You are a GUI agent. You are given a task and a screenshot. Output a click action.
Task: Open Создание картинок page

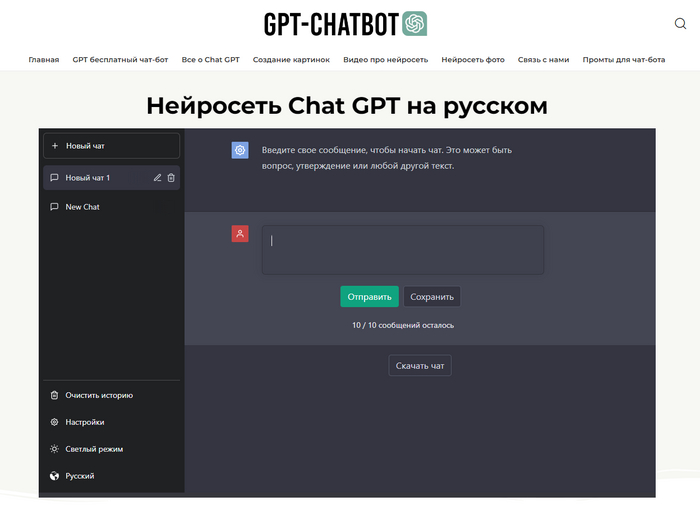click(291, 59)
